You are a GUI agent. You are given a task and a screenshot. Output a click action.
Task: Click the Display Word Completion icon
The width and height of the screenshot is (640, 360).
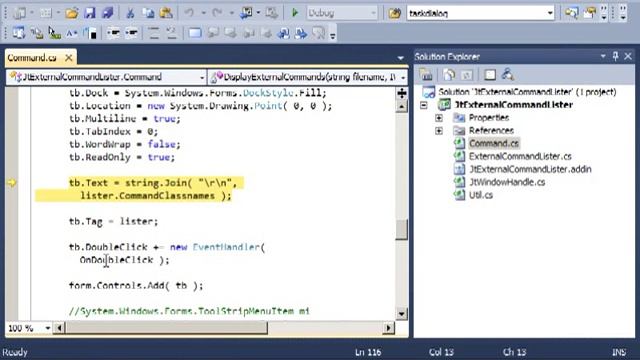[72, 33]
